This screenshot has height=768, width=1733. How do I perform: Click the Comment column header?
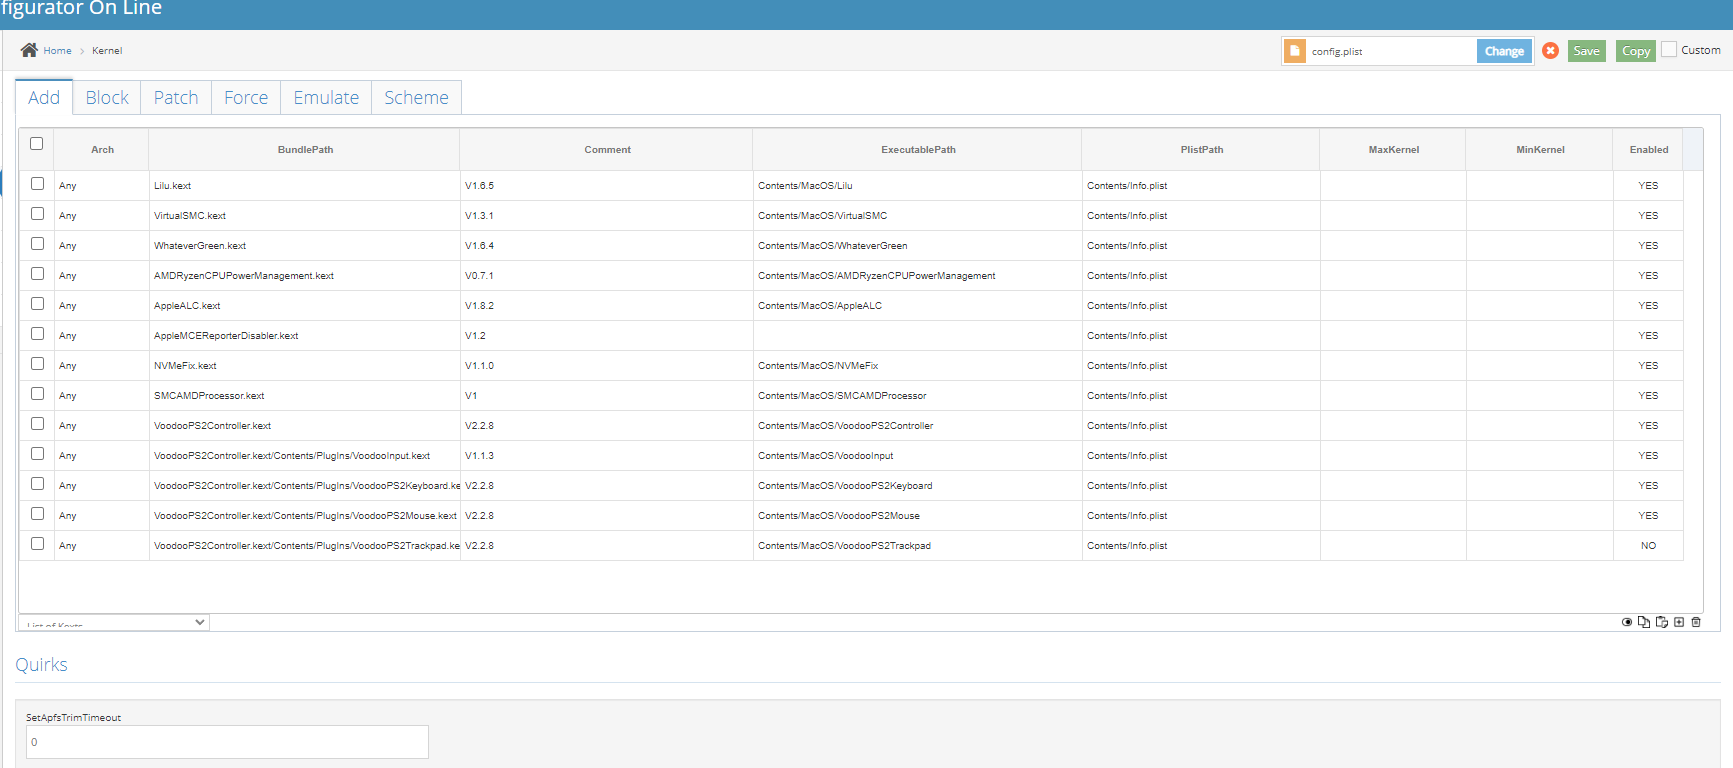607,150
